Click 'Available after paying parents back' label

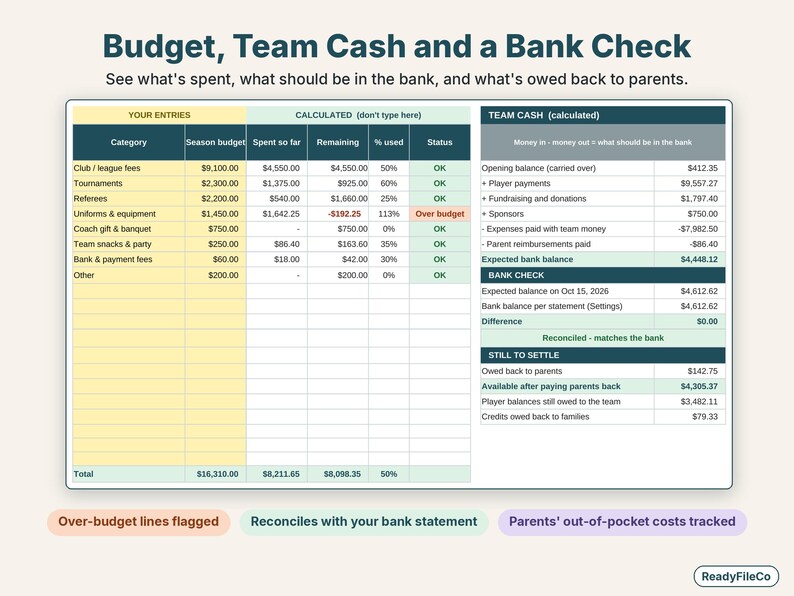pos(551,386)
